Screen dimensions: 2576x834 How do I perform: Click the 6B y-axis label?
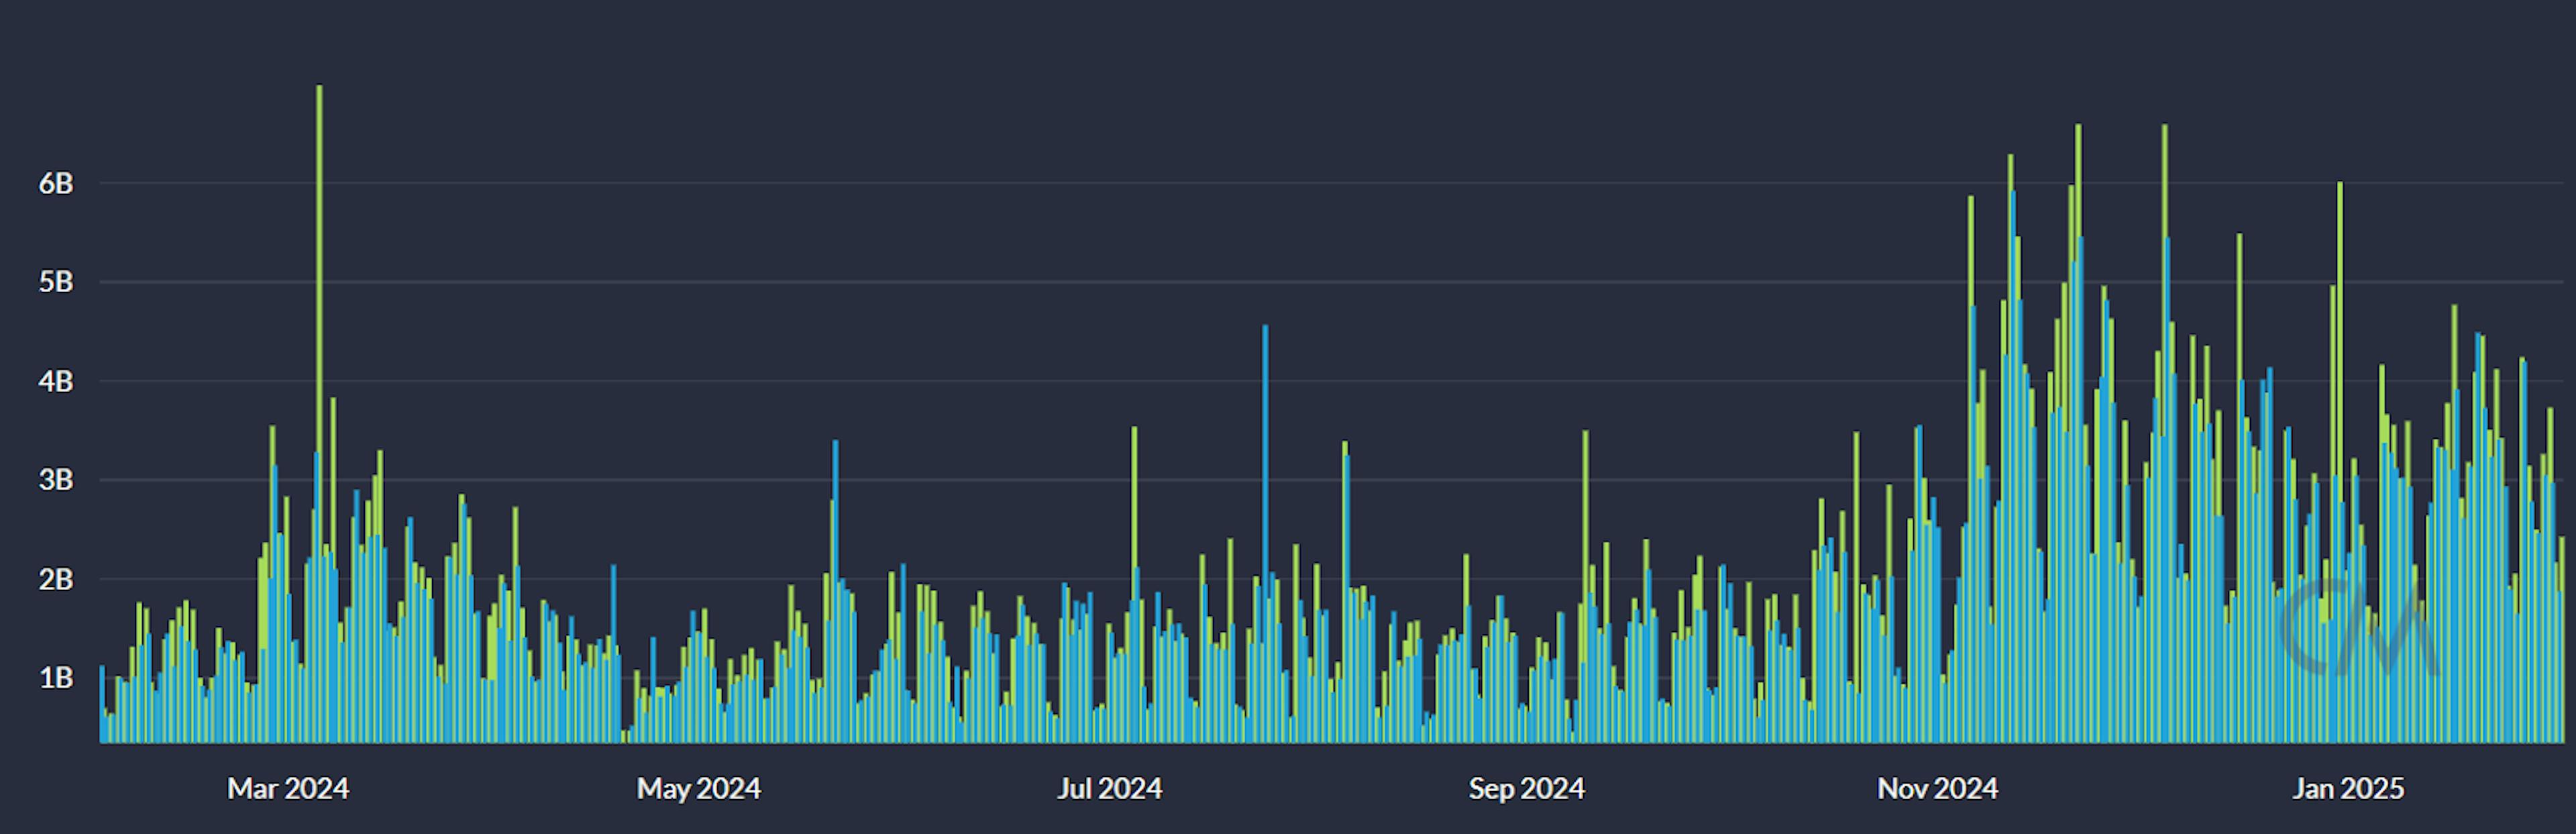(x=56, y=183)
